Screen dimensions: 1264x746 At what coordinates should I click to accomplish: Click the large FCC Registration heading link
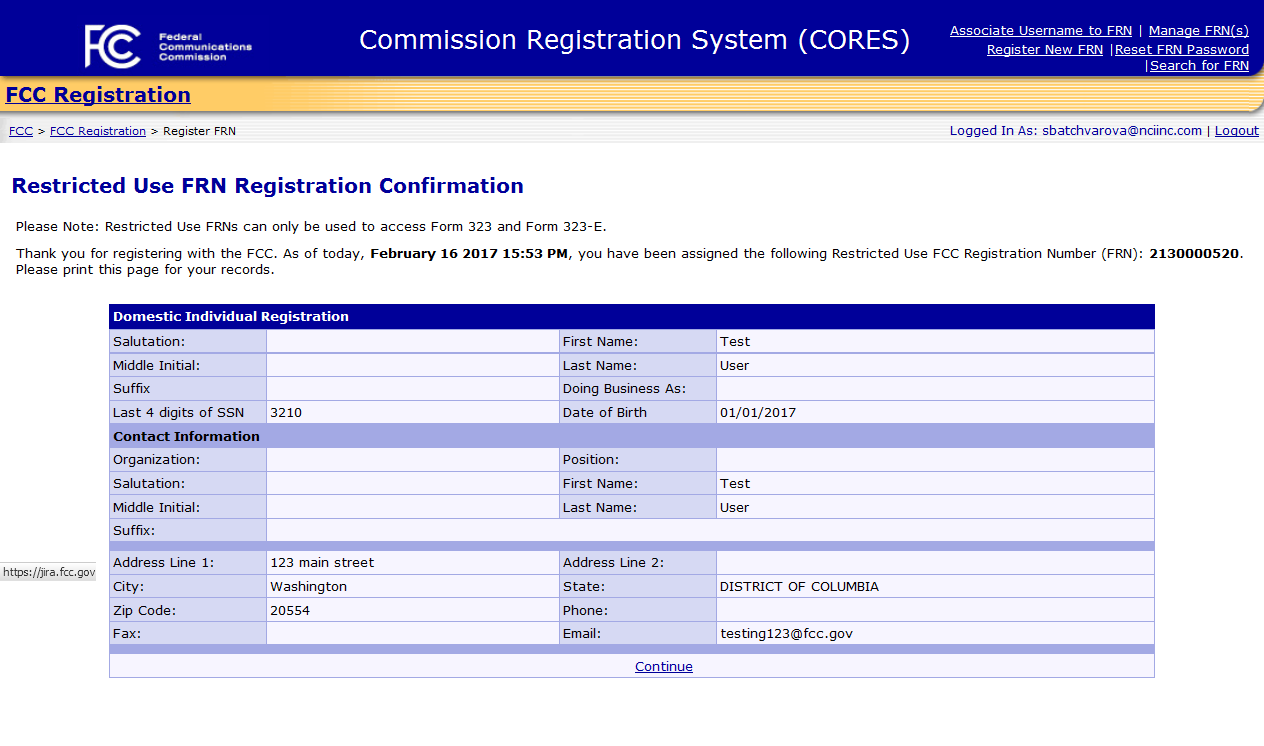(98, 95)
